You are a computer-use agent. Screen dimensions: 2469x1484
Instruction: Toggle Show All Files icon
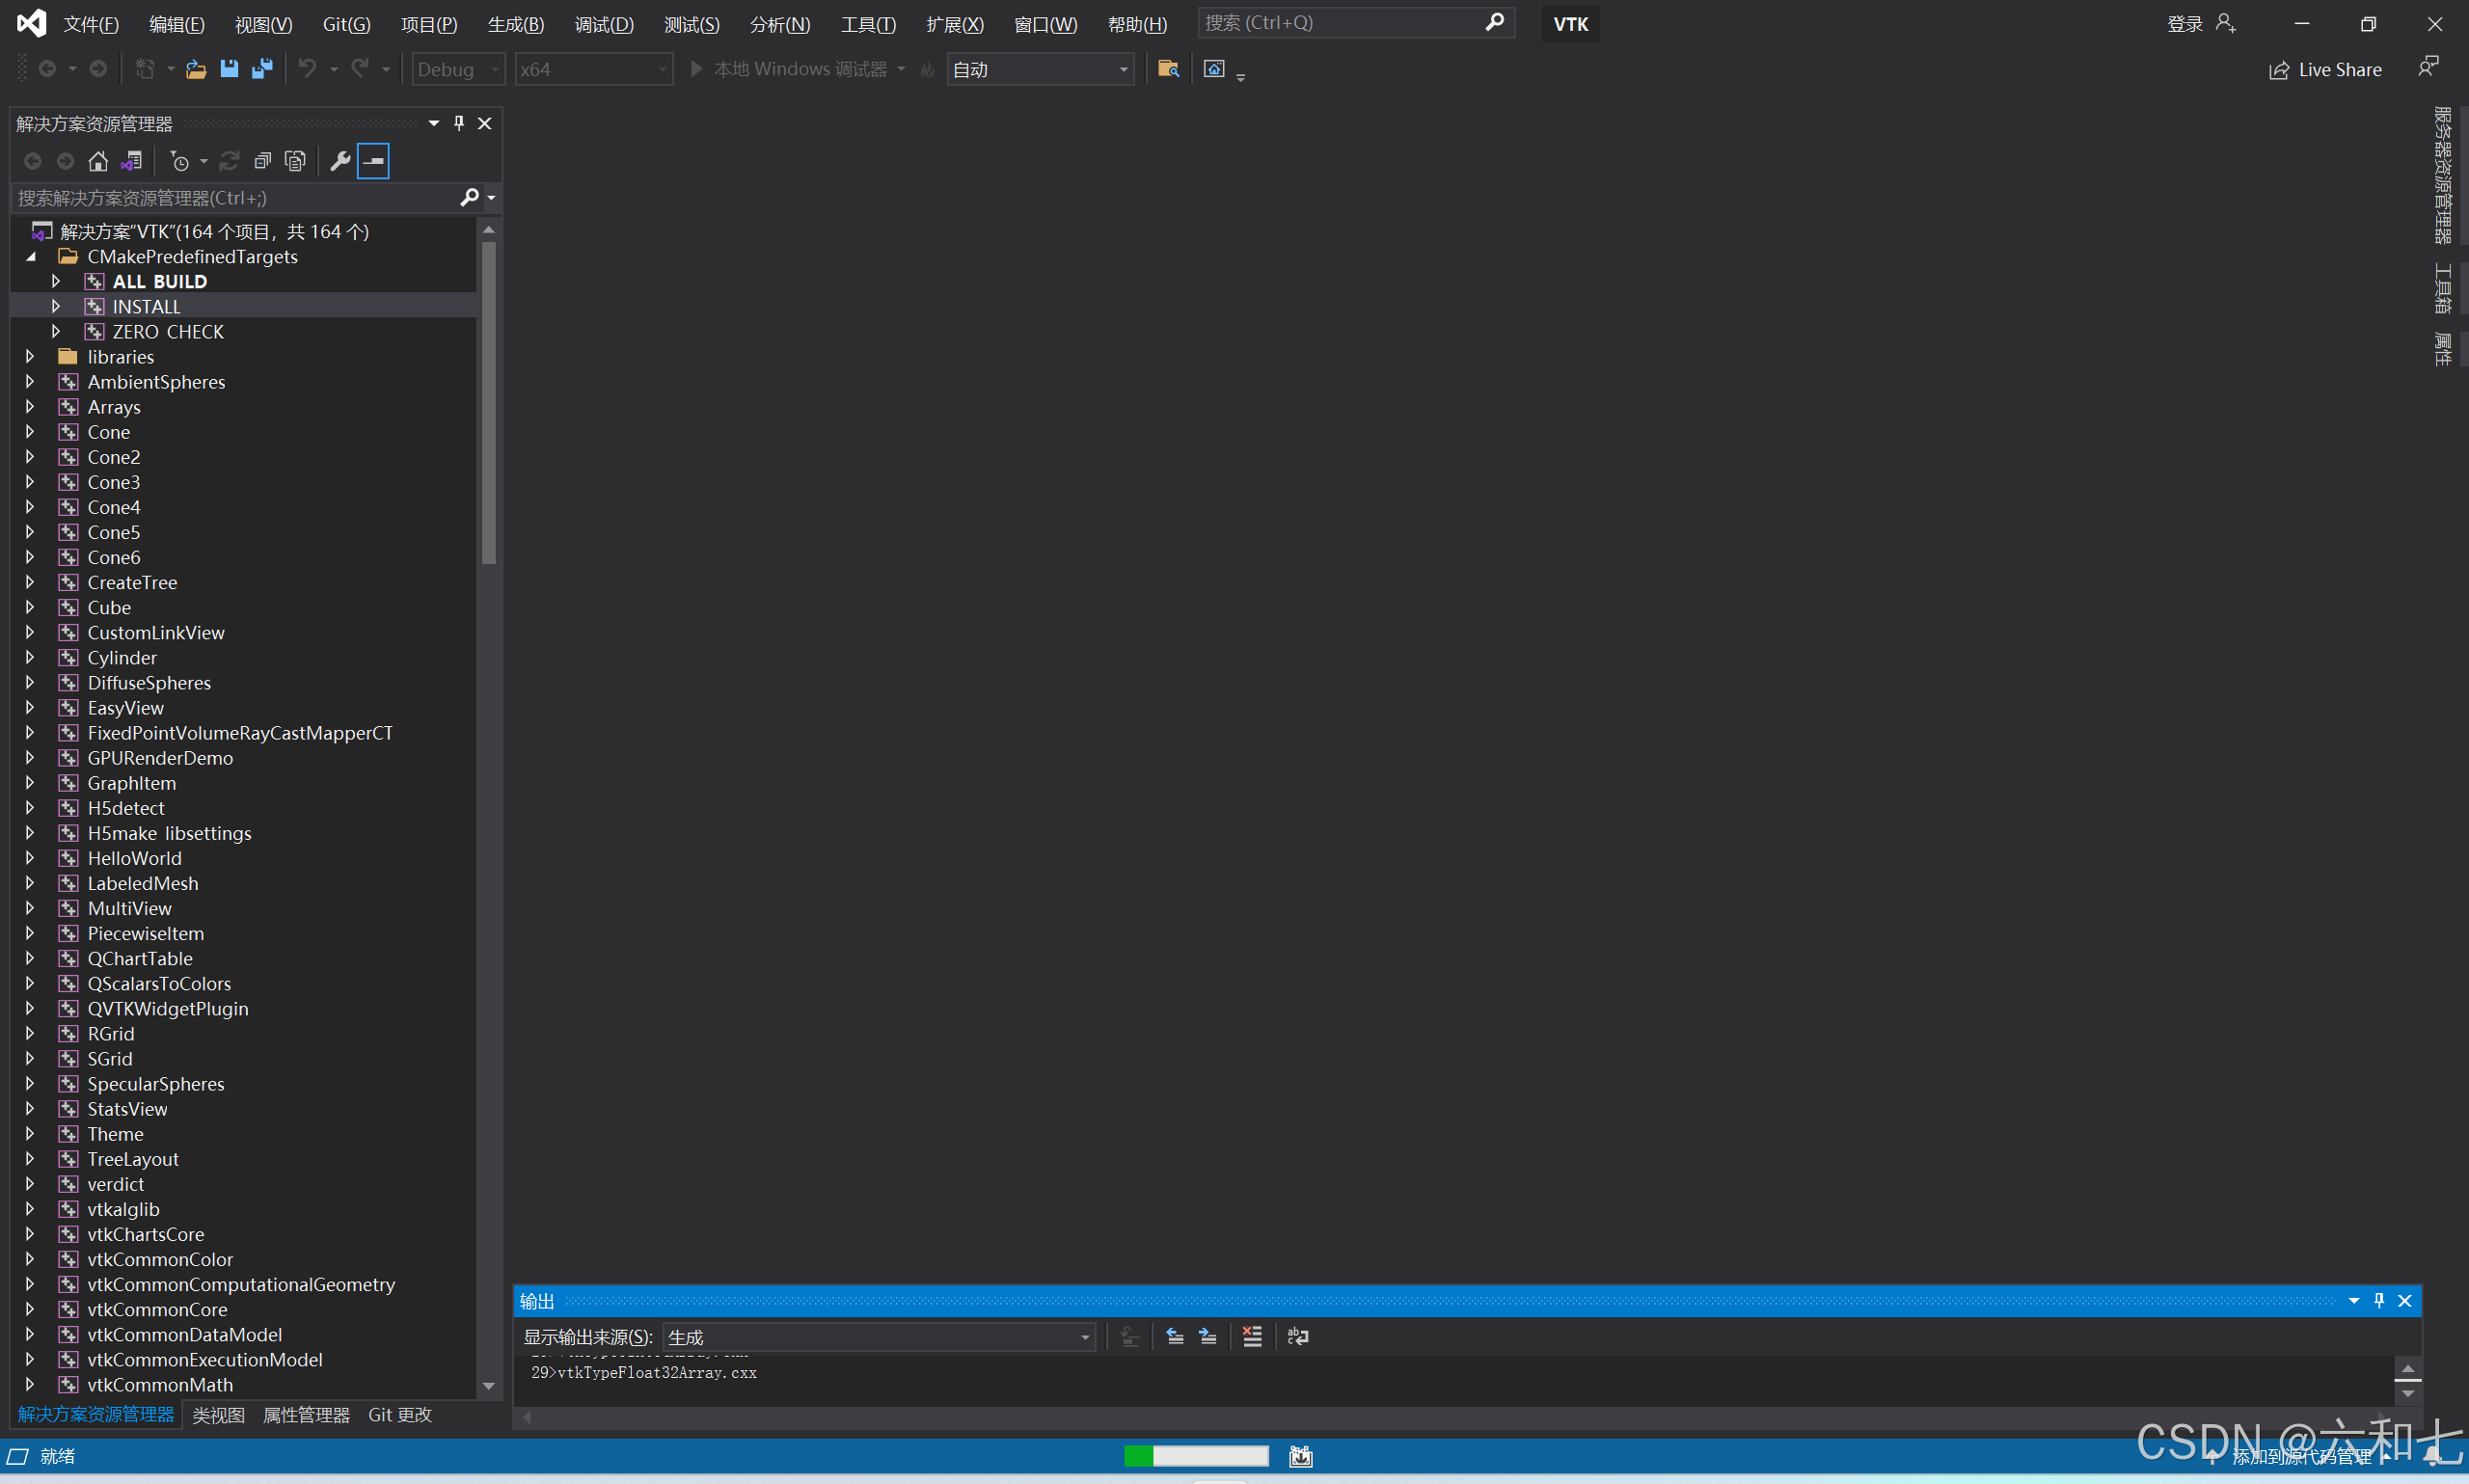(295, 161)
